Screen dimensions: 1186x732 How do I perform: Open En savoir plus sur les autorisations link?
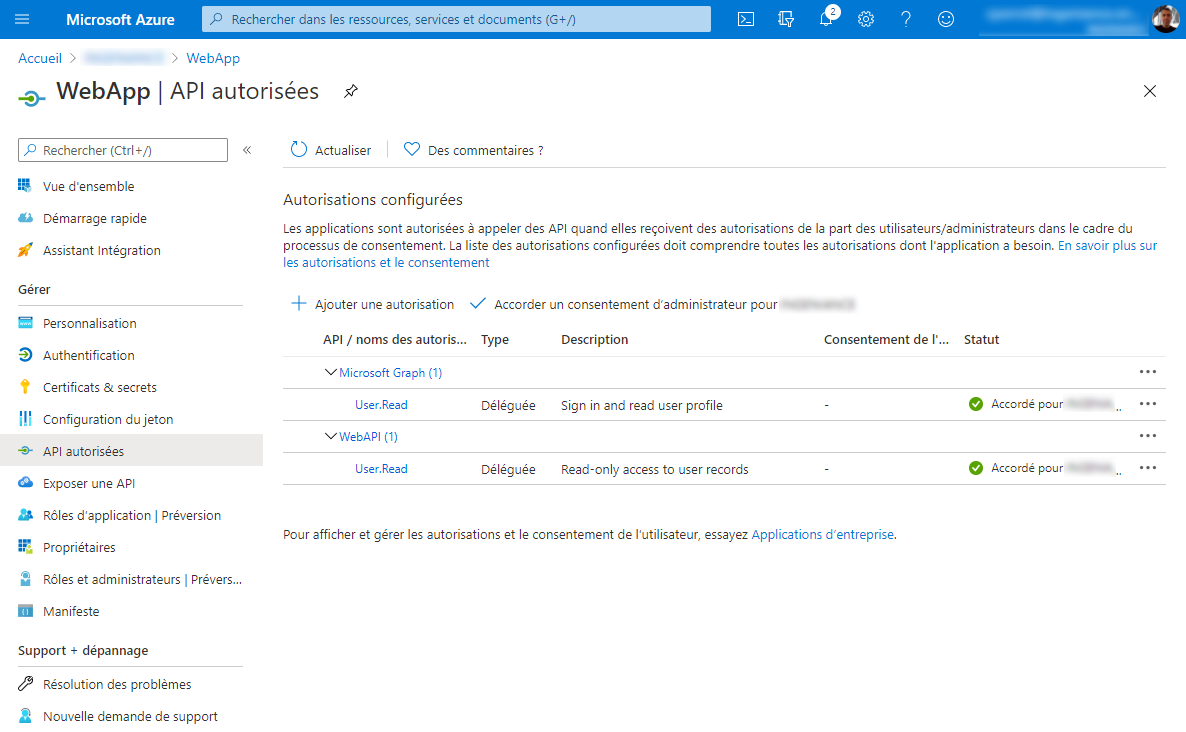720,254
